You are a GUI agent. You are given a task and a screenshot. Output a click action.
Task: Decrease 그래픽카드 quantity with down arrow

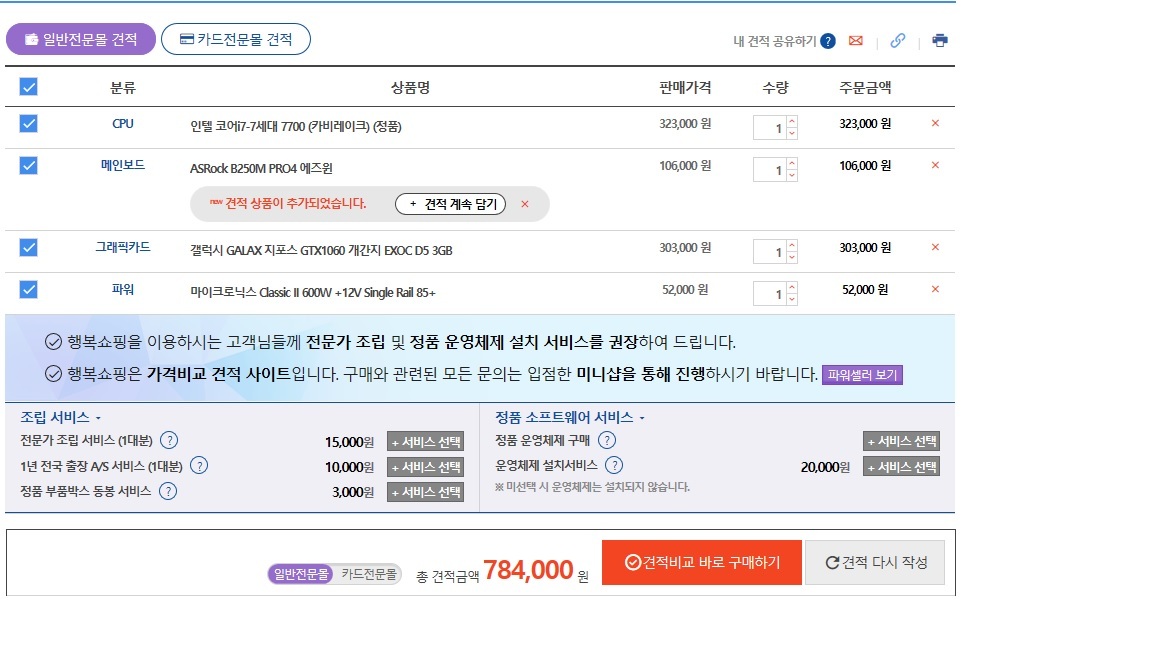pyautogui.click(x=792, y=258)
